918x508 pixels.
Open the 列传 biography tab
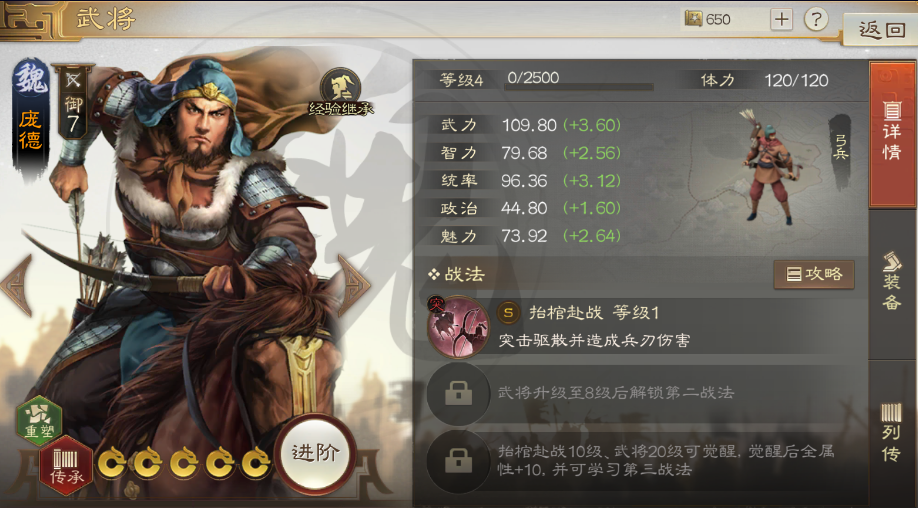(892, 432)
